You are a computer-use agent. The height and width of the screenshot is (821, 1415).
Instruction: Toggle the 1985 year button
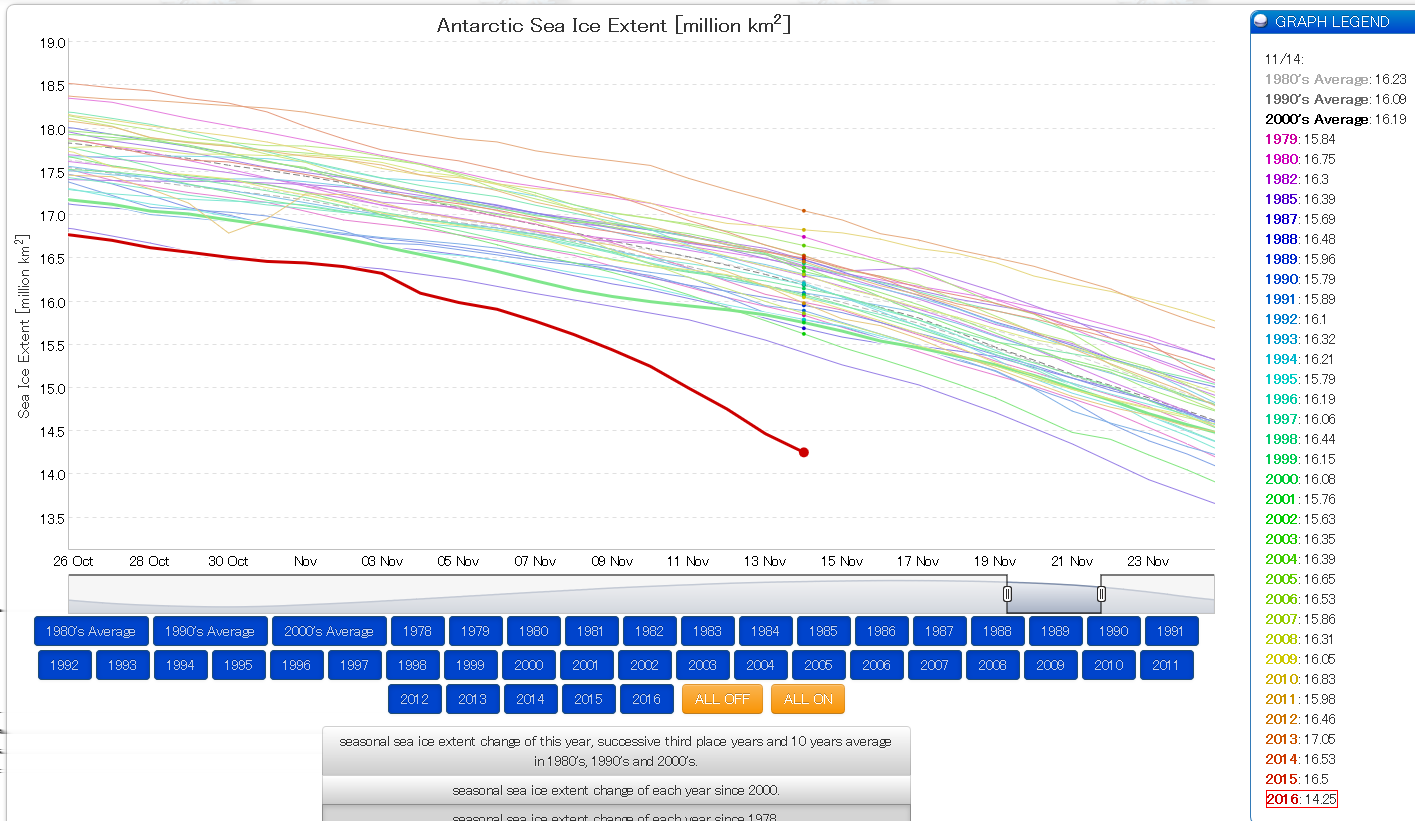point(823,631)
